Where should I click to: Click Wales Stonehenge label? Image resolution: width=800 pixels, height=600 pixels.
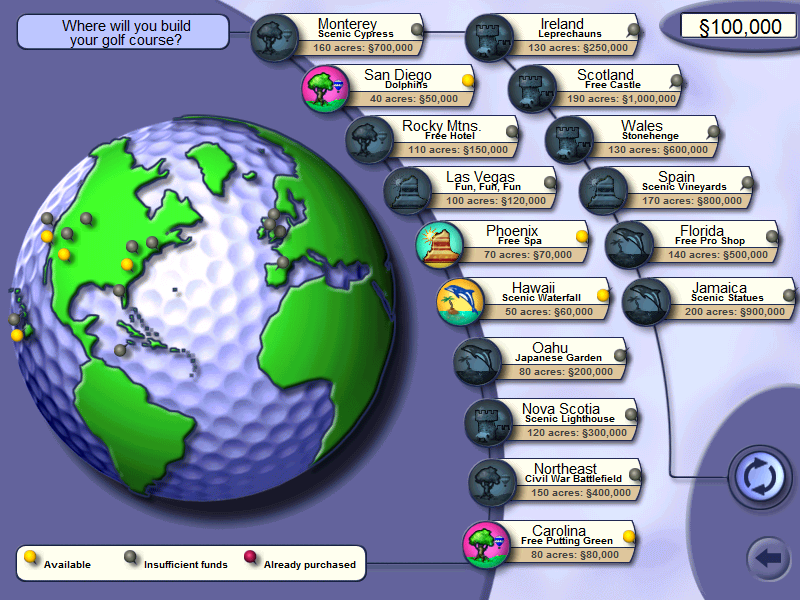(x=650, y=136)
